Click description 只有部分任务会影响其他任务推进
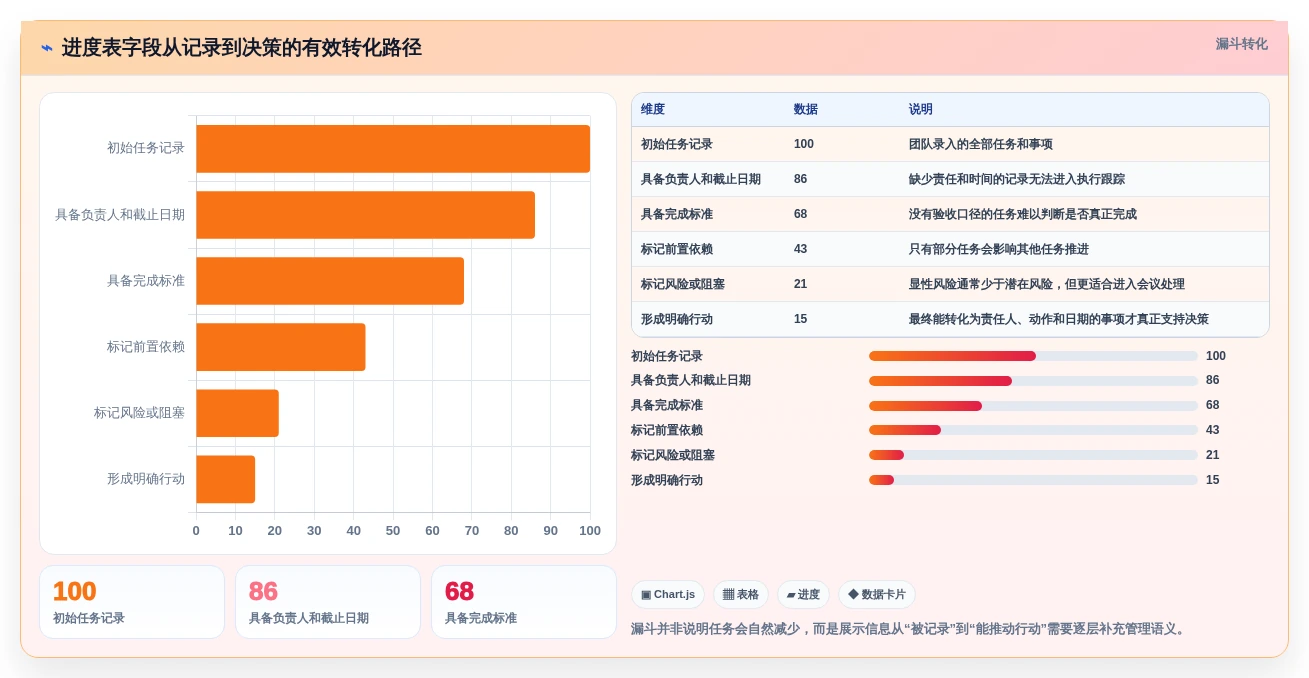This screenshot has width=1309, height=678. (x=999, y=249)
